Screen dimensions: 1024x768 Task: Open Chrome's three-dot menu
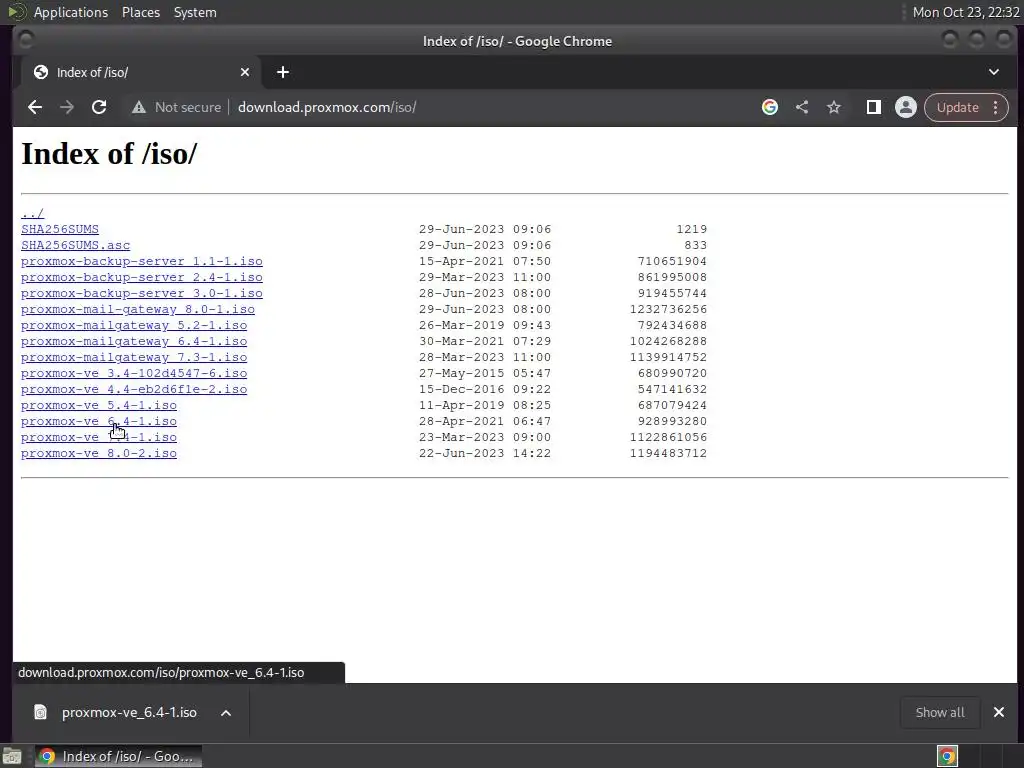coord(996,107)
